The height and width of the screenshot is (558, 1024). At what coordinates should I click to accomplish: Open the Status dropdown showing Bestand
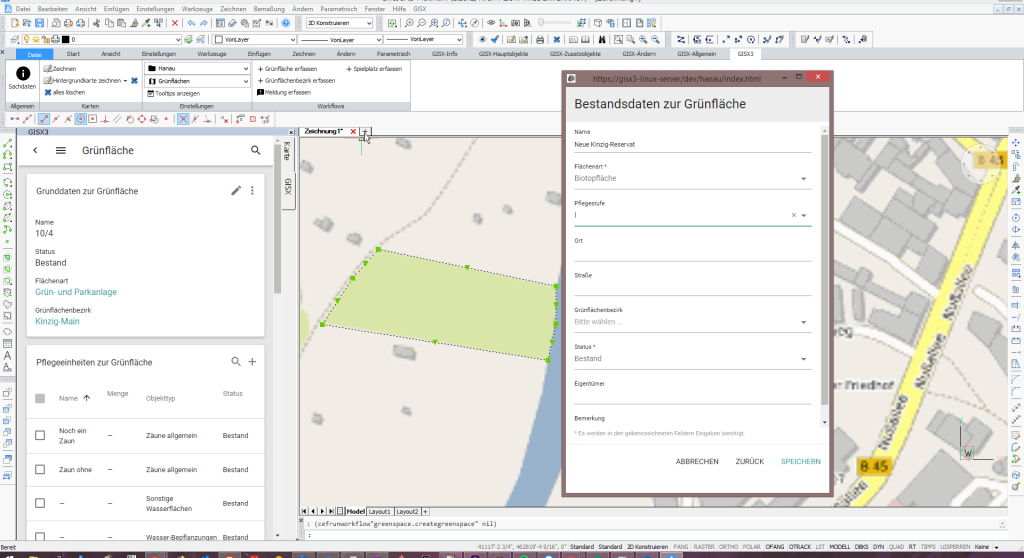[x=692, y=359]
